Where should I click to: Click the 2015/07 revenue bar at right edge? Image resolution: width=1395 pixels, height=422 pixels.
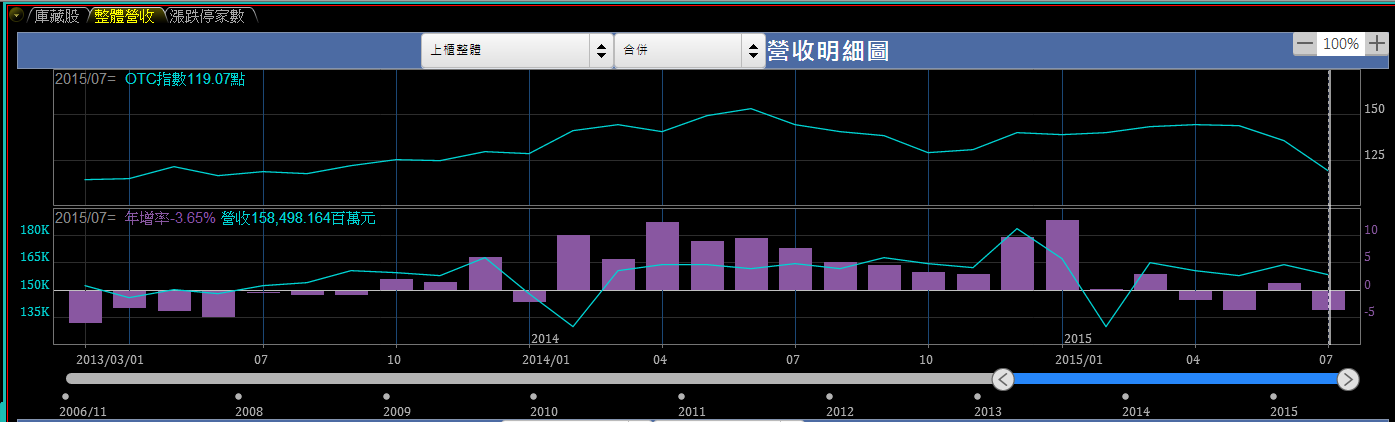(x=1328, y=300)
